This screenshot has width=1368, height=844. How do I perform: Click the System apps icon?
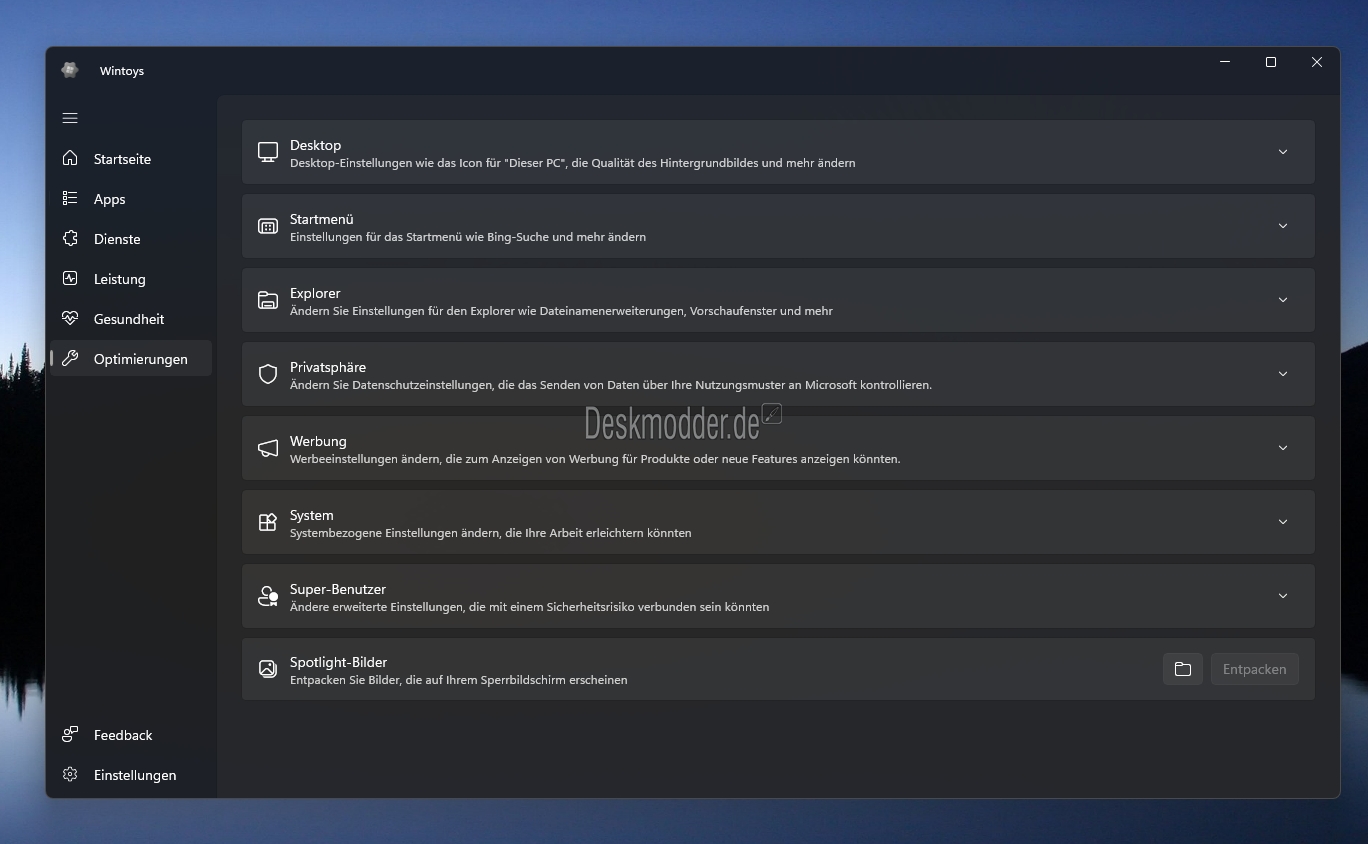pos(268,522)
